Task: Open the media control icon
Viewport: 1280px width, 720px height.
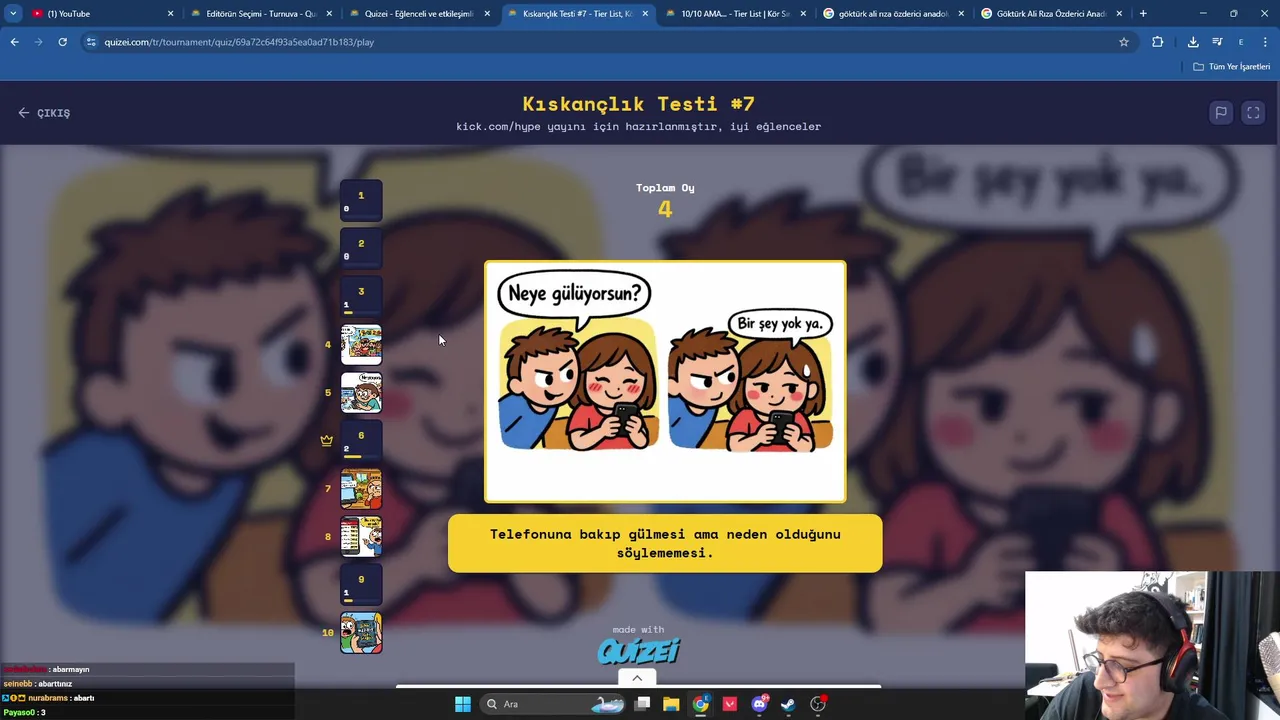Action: pyautogui.click(x=1217, y=42)
